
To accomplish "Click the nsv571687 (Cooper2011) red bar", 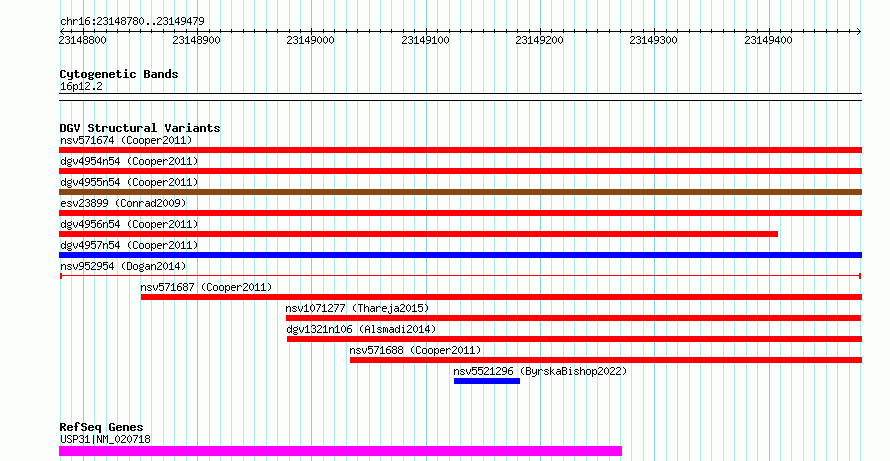I will point(501,297).
